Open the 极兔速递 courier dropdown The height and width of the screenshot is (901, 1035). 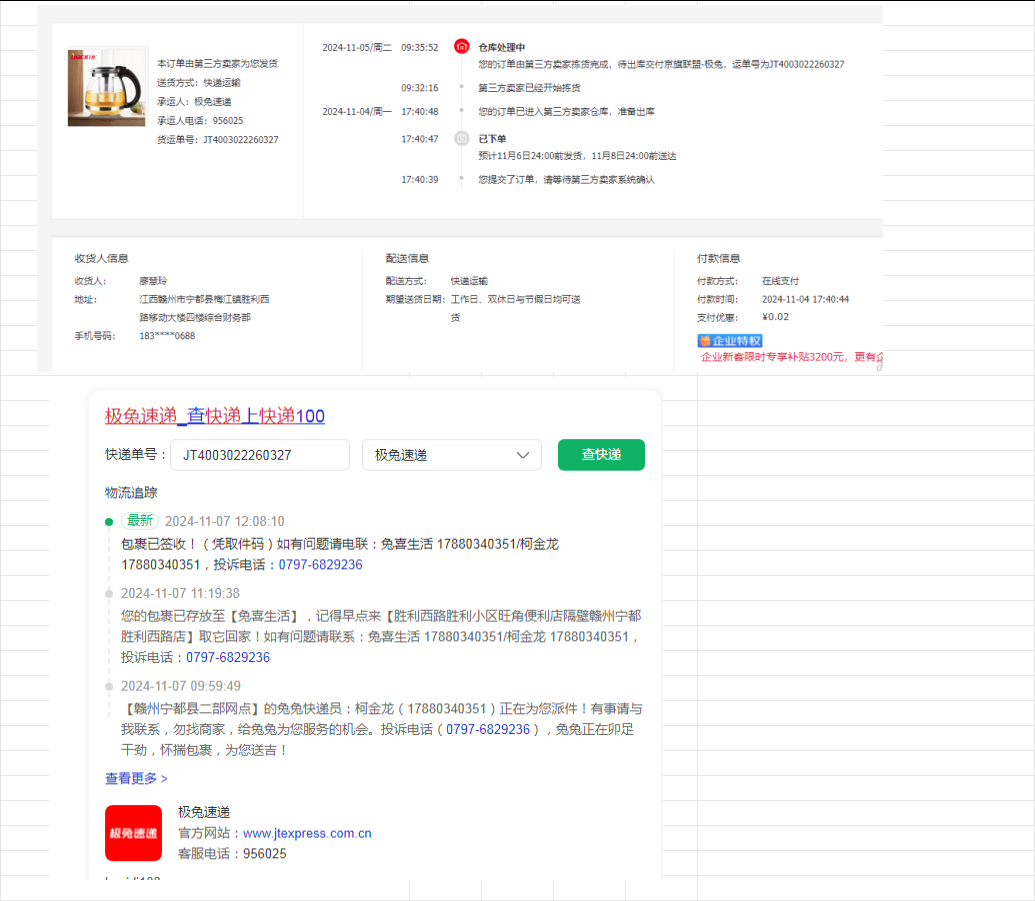451,455
